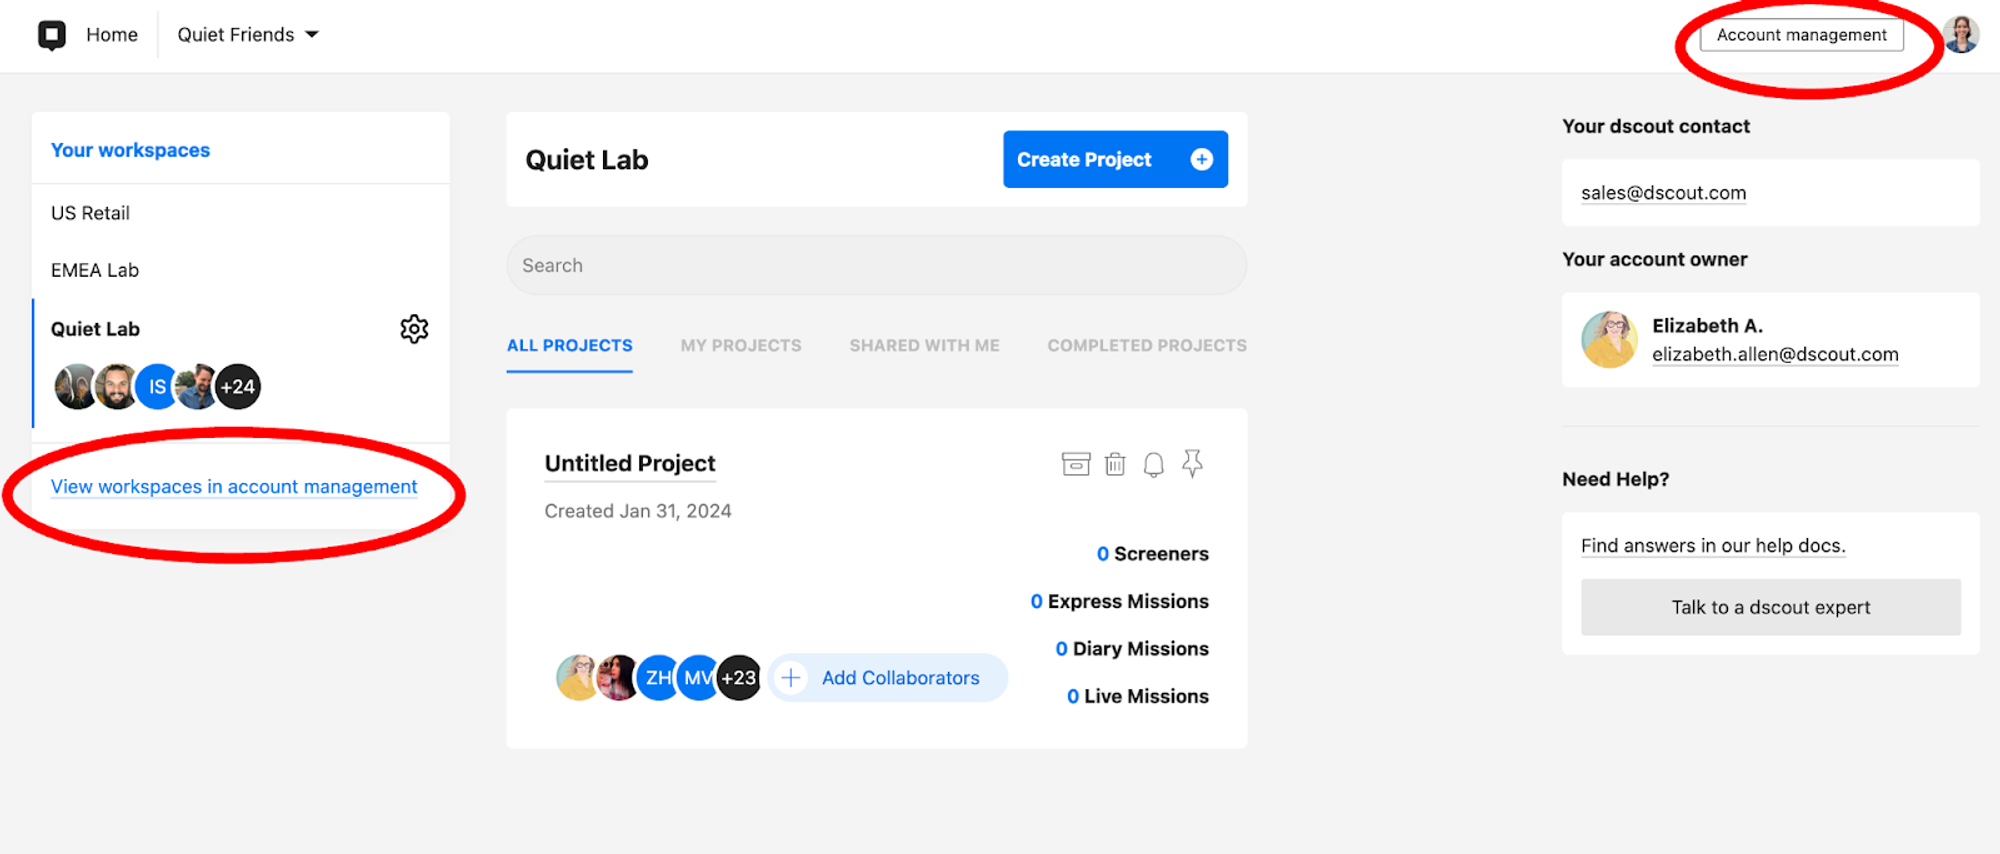Image resolution: width=2000 pixels, height=854 pixels.
Task: Click Created Jan 31, 2024 text
Action: (x=638, y=511)
